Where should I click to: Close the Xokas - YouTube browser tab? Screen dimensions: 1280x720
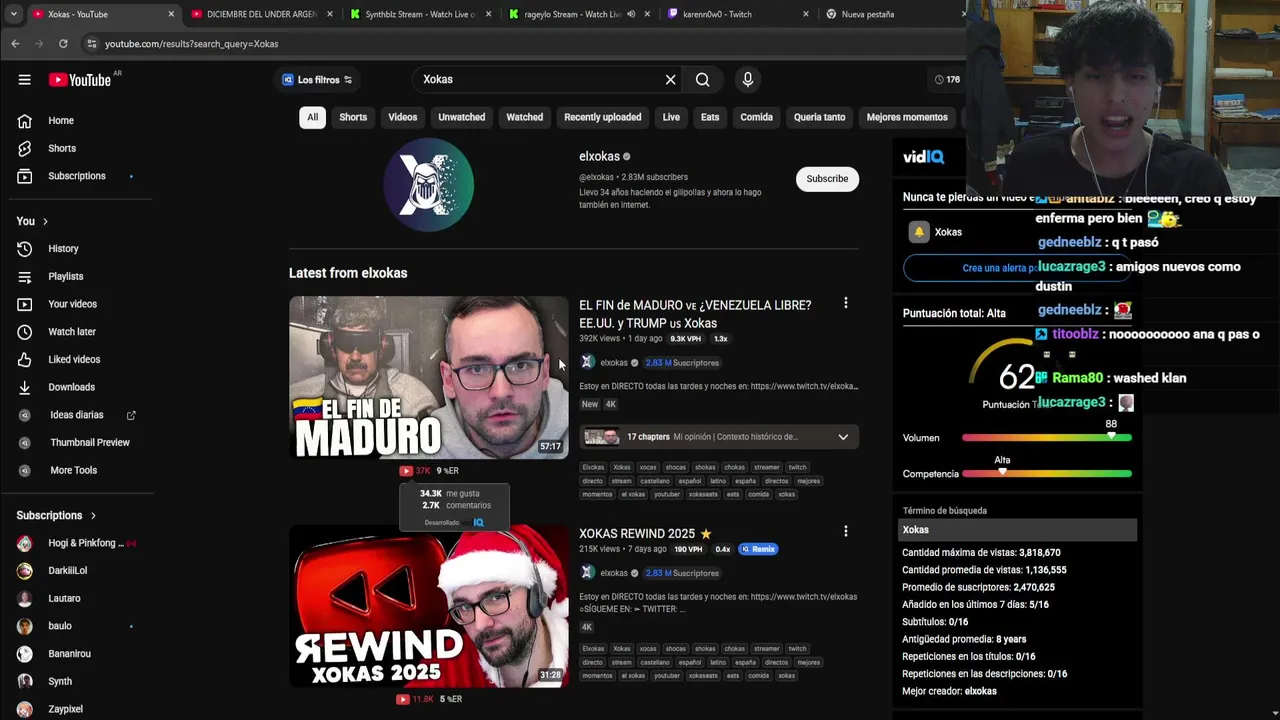click(171, 14)
